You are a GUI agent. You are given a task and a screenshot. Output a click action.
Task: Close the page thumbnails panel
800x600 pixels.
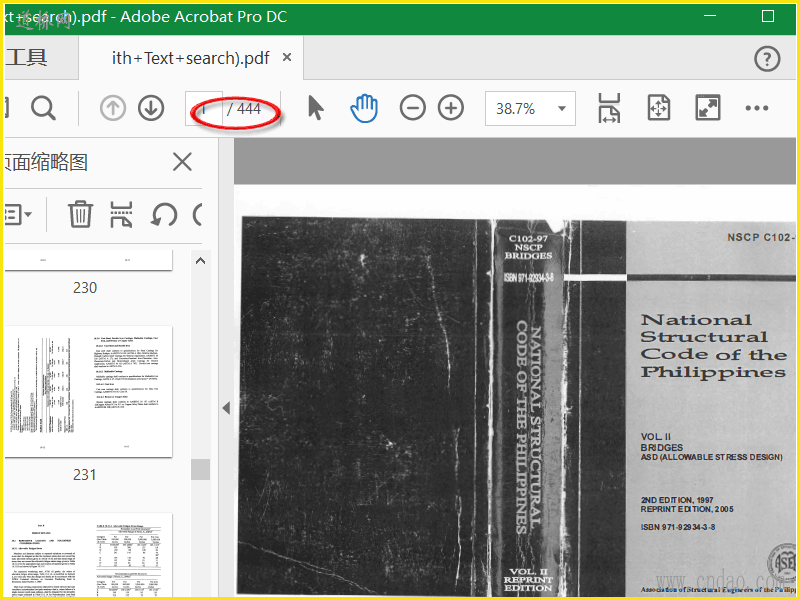click(x=182, y=162)
